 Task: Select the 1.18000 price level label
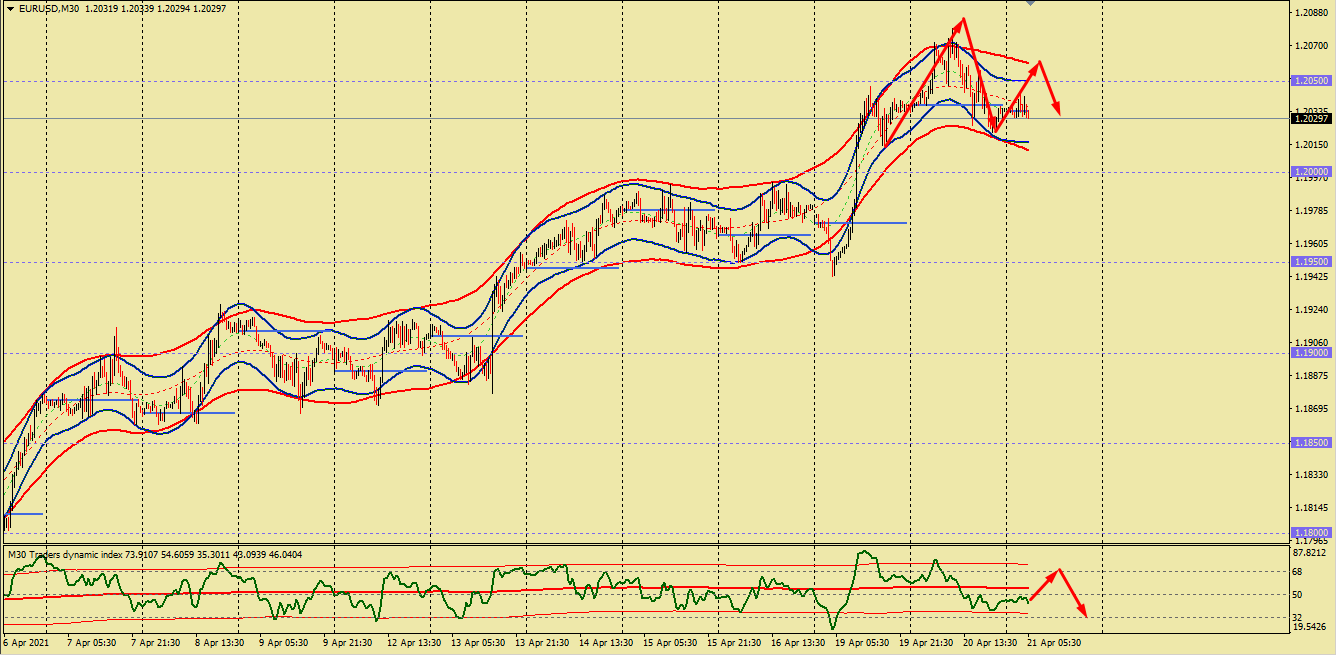pyautogui.click(x=1310, y=533)
